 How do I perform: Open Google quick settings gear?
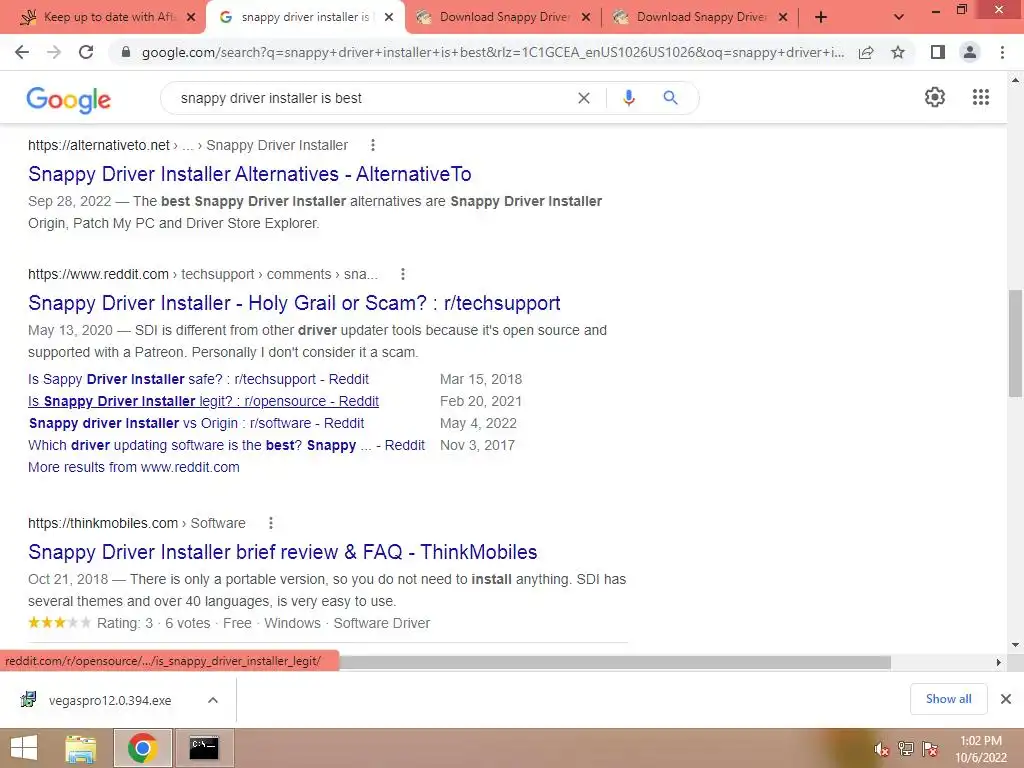[x=935, y=97]
